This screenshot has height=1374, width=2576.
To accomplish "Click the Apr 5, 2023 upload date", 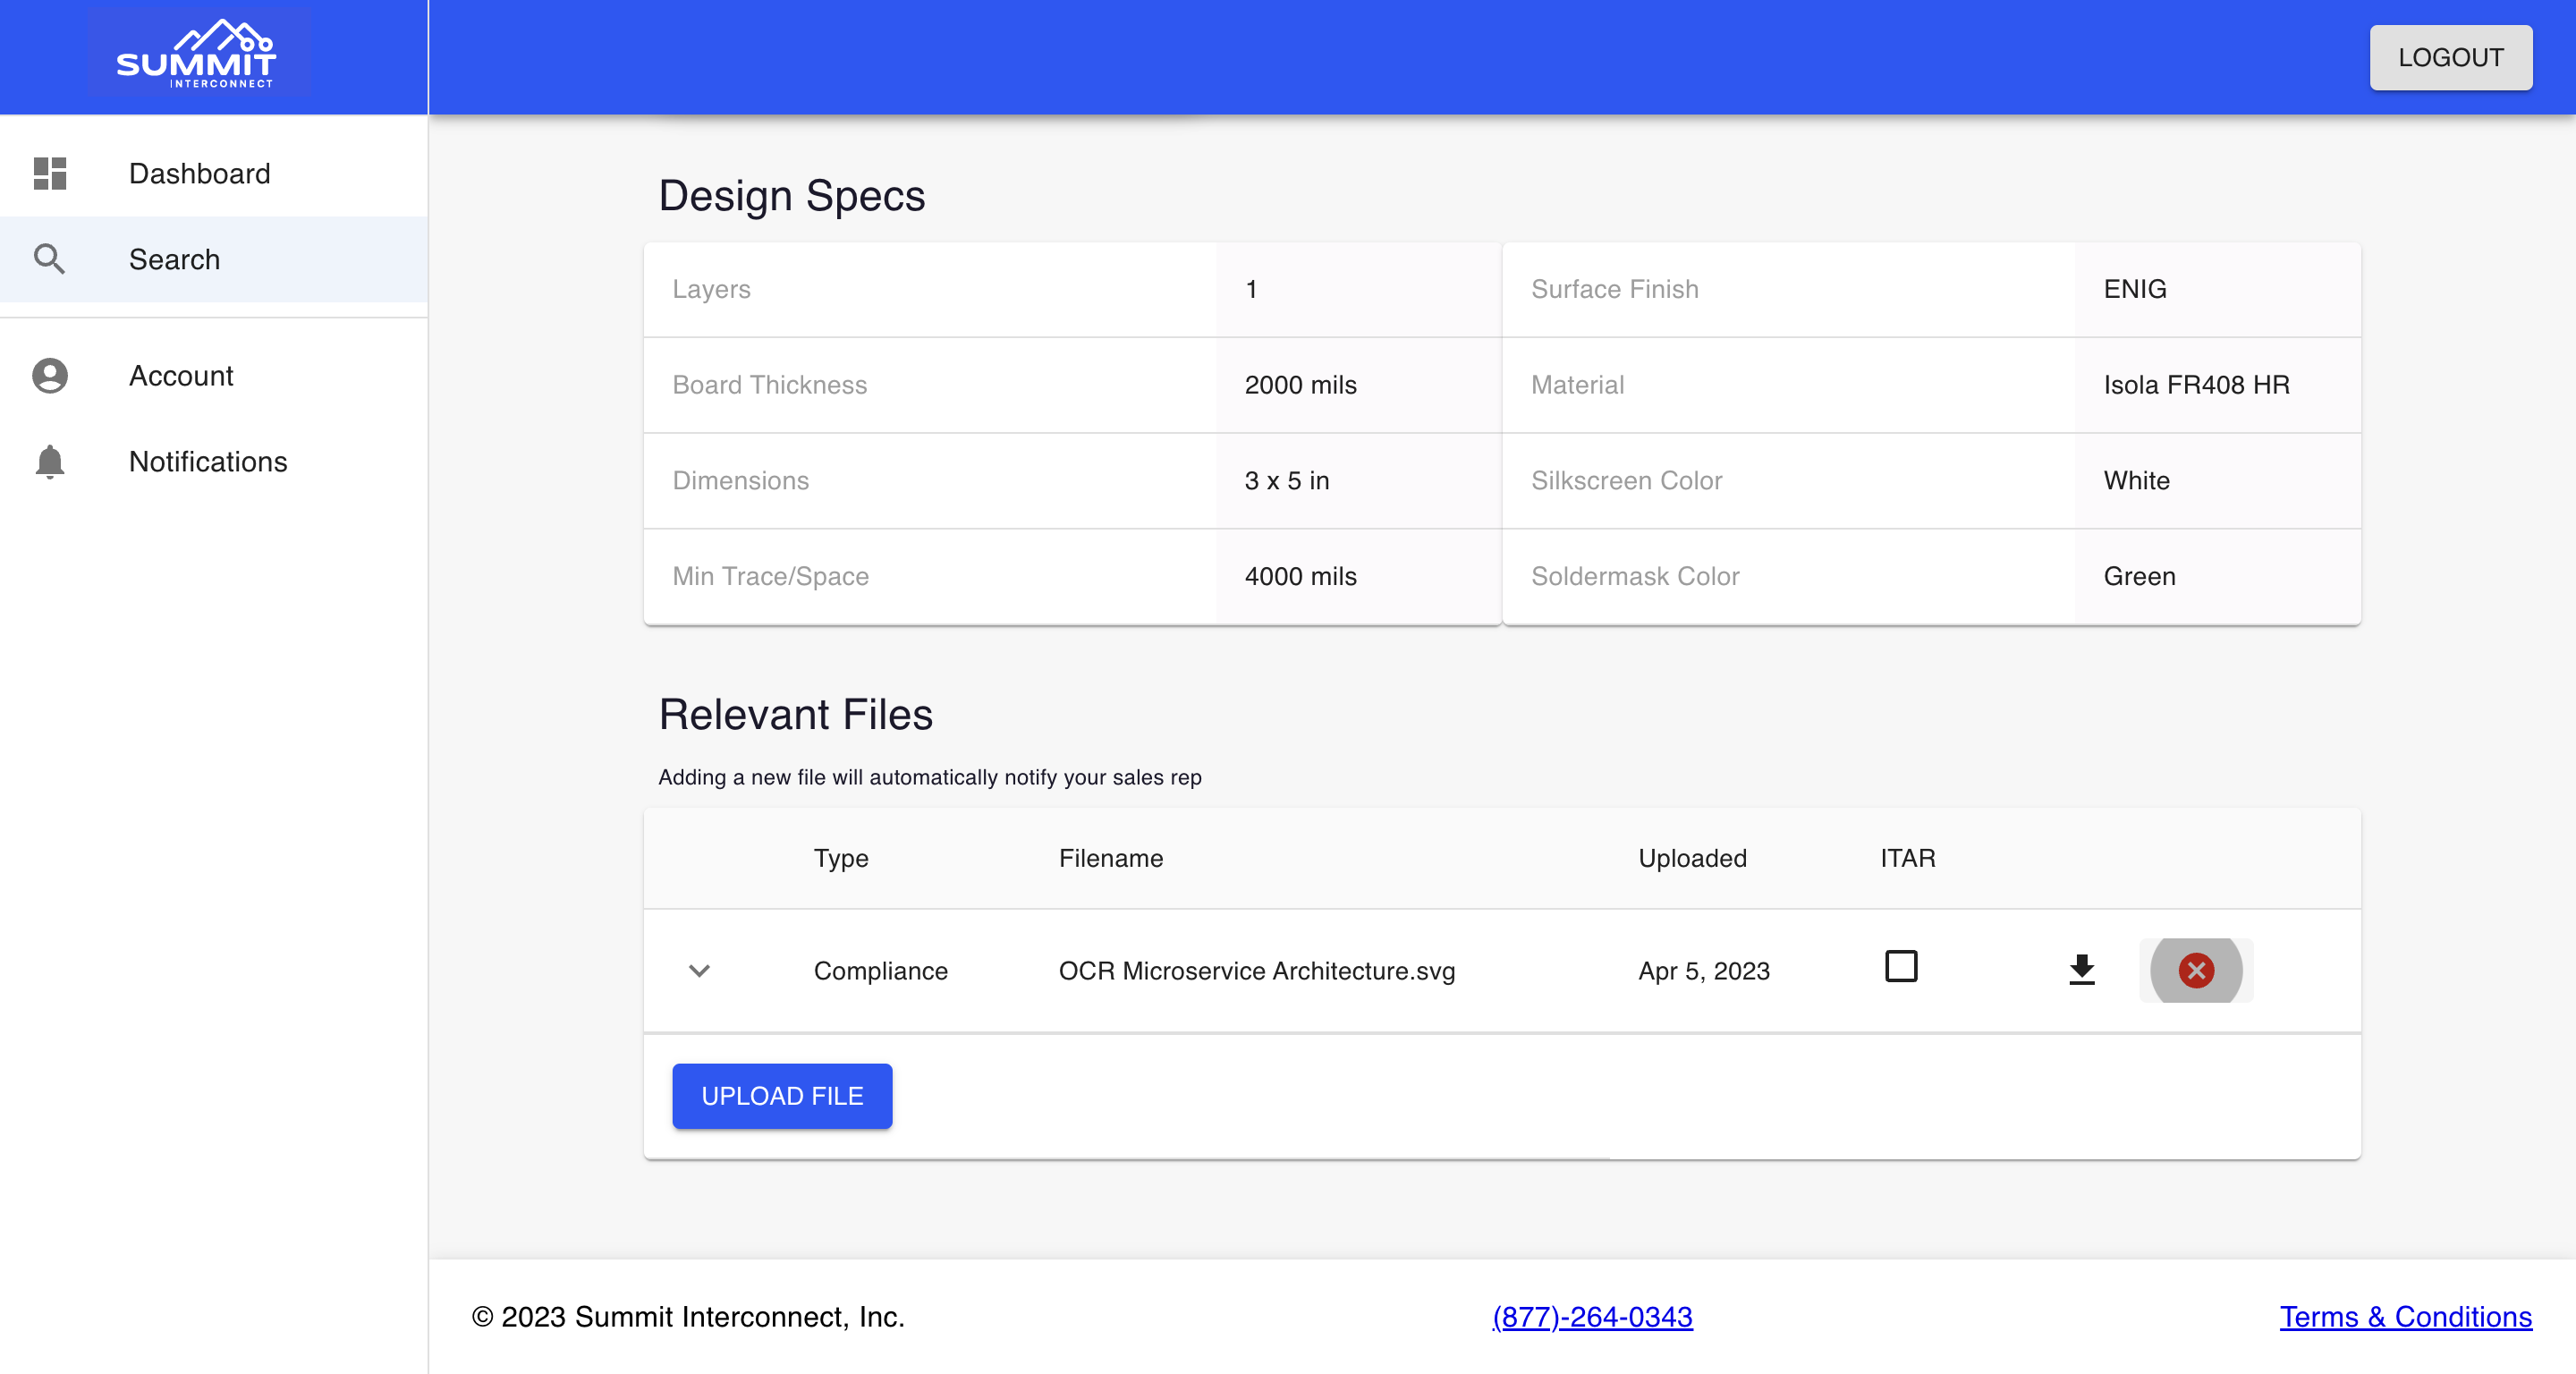I will pyautogui.click(x=1704, y=971).
